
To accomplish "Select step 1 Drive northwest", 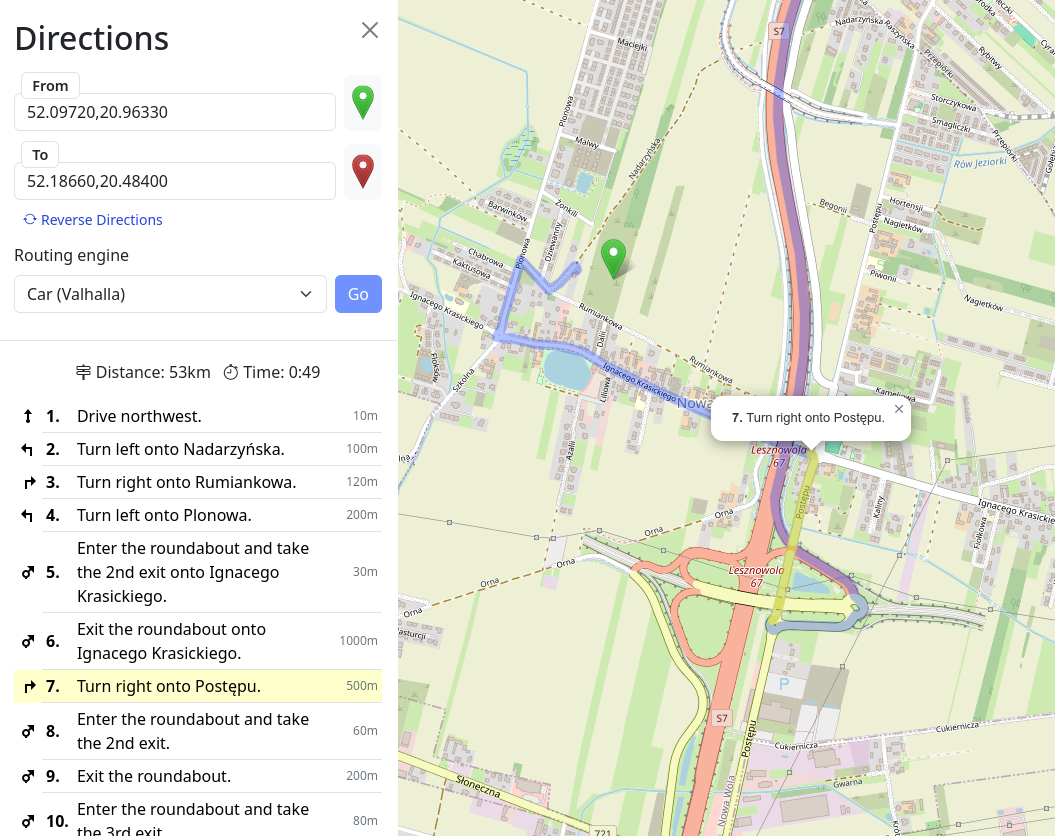I will point(139,416).
